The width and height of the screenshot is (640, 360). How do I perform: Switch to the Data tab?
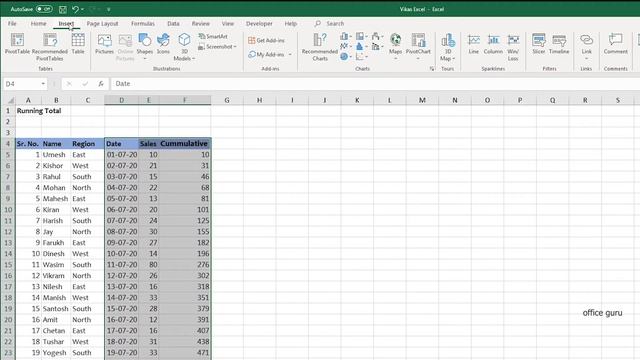(x=173, y=24)
